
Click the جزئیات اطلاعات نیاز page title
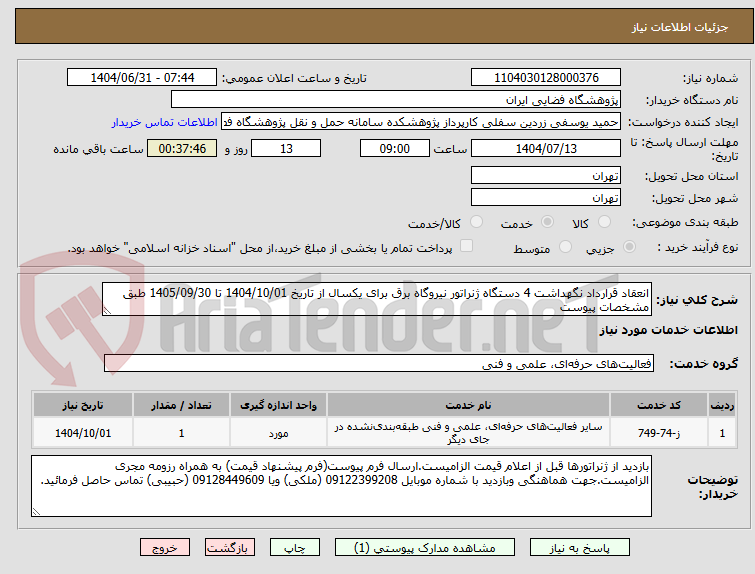tap(680, 27)
